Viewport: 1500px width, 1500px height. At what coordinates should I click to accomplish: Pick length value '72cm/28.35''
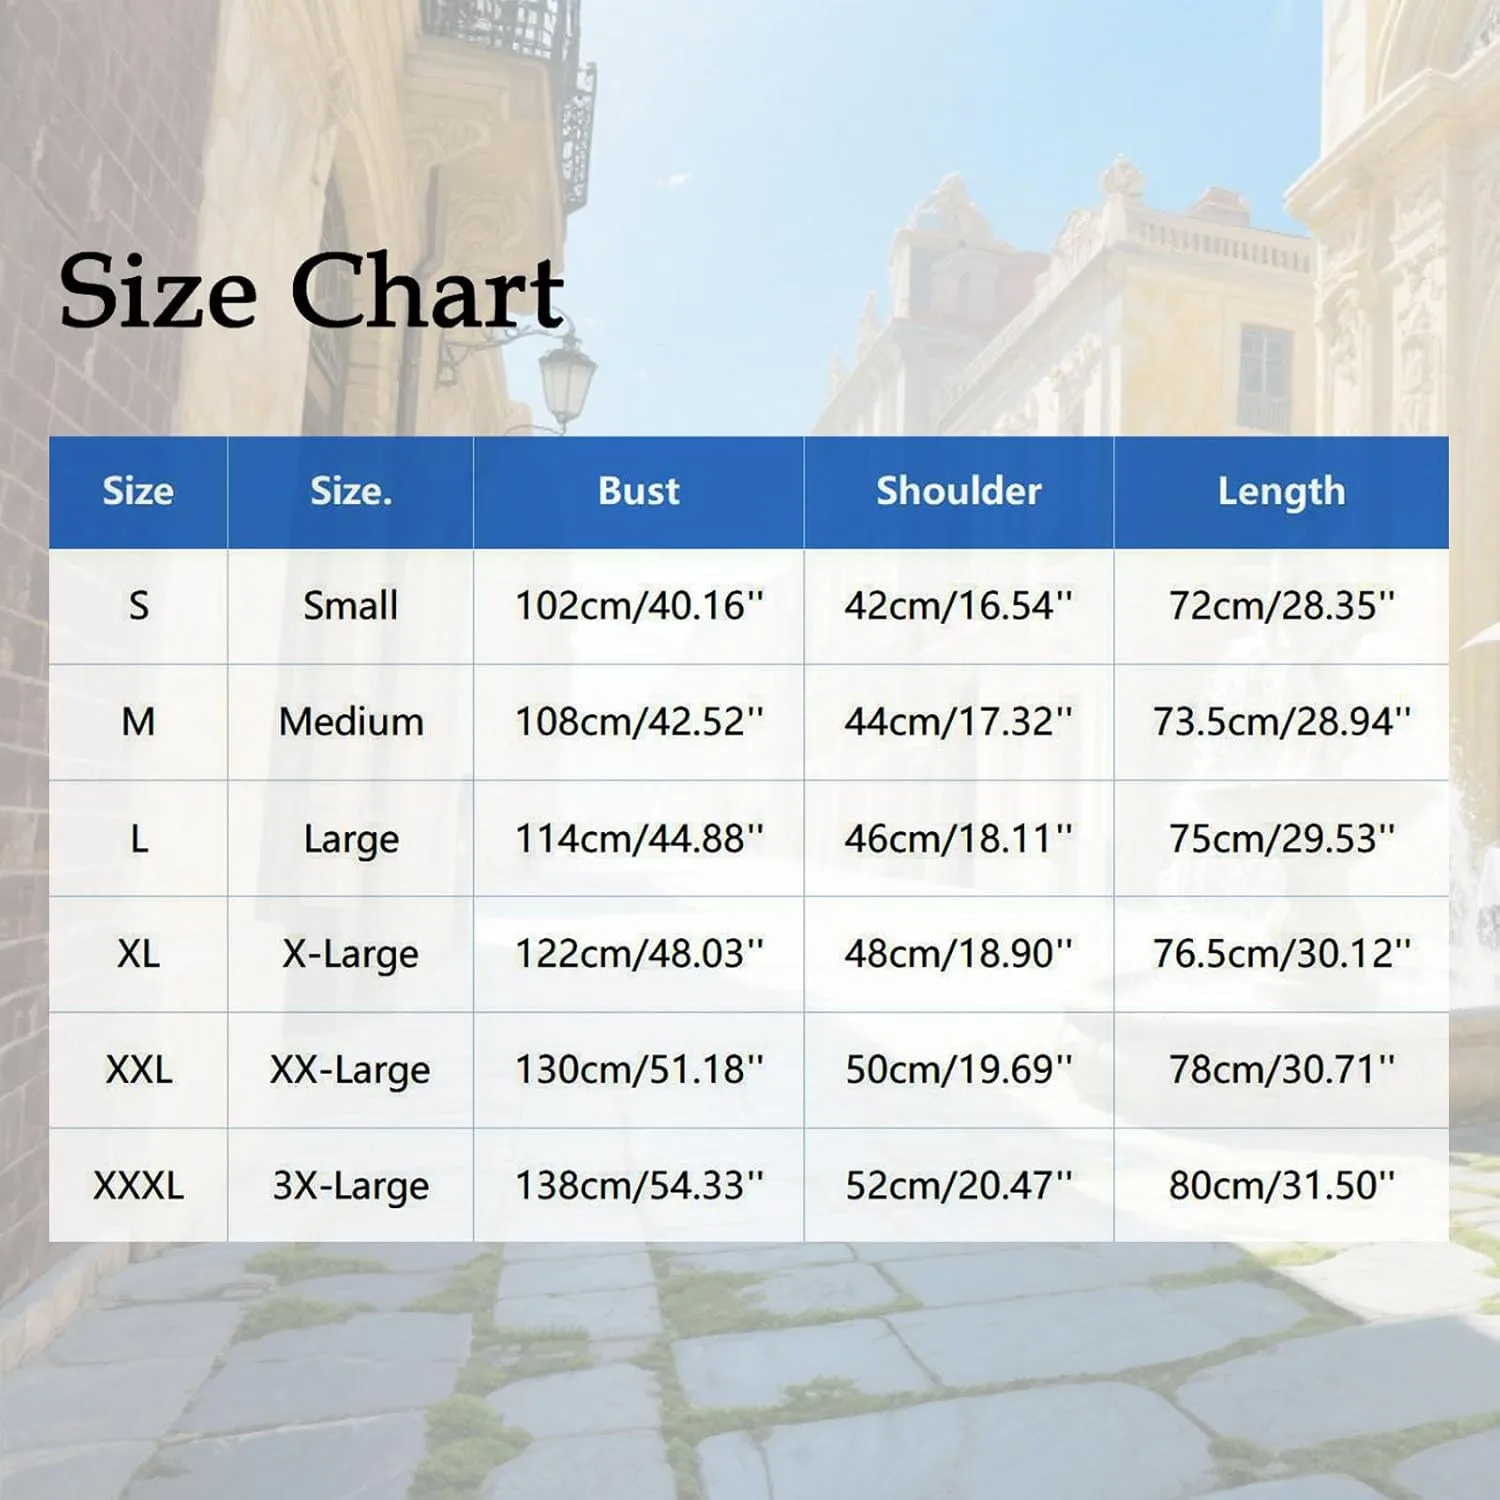1281,606
